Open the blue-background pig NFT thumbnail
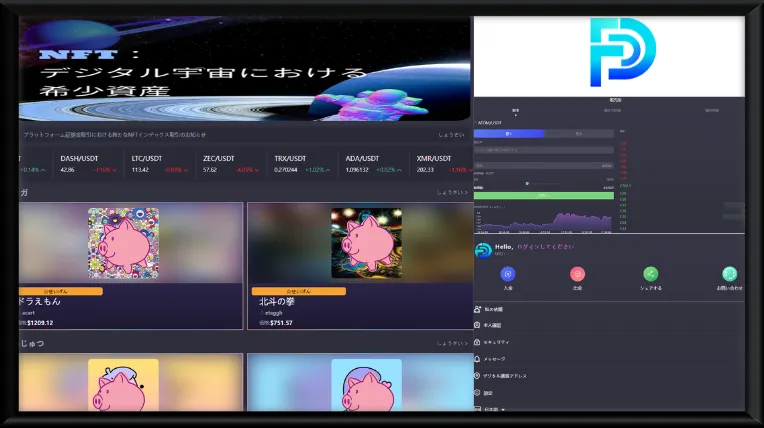The image size is (764, 428). (366, 385)
